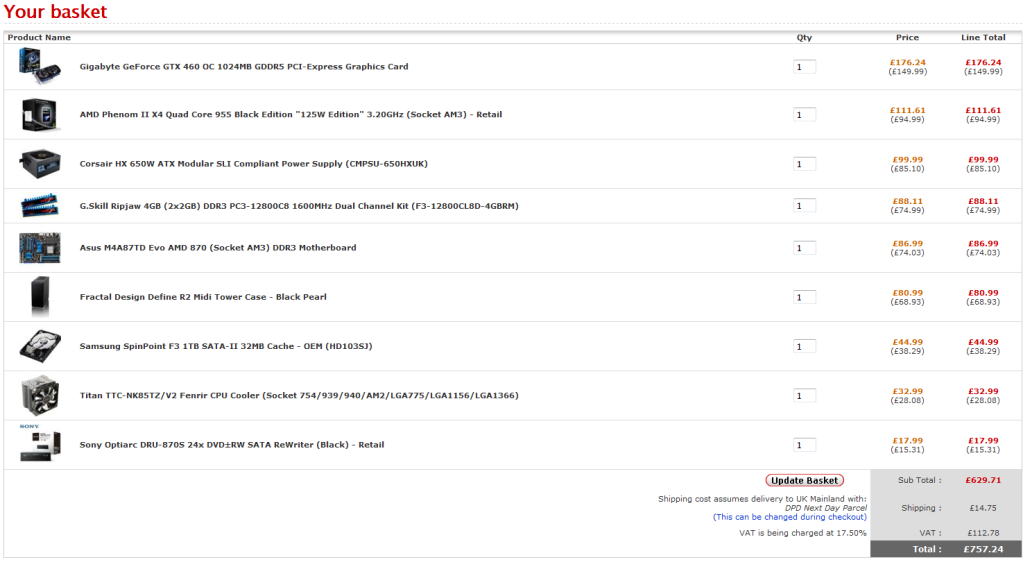Open the Corsair HX 650W Power Supply link
1023x562 pixels.
(x=254, y=164)
